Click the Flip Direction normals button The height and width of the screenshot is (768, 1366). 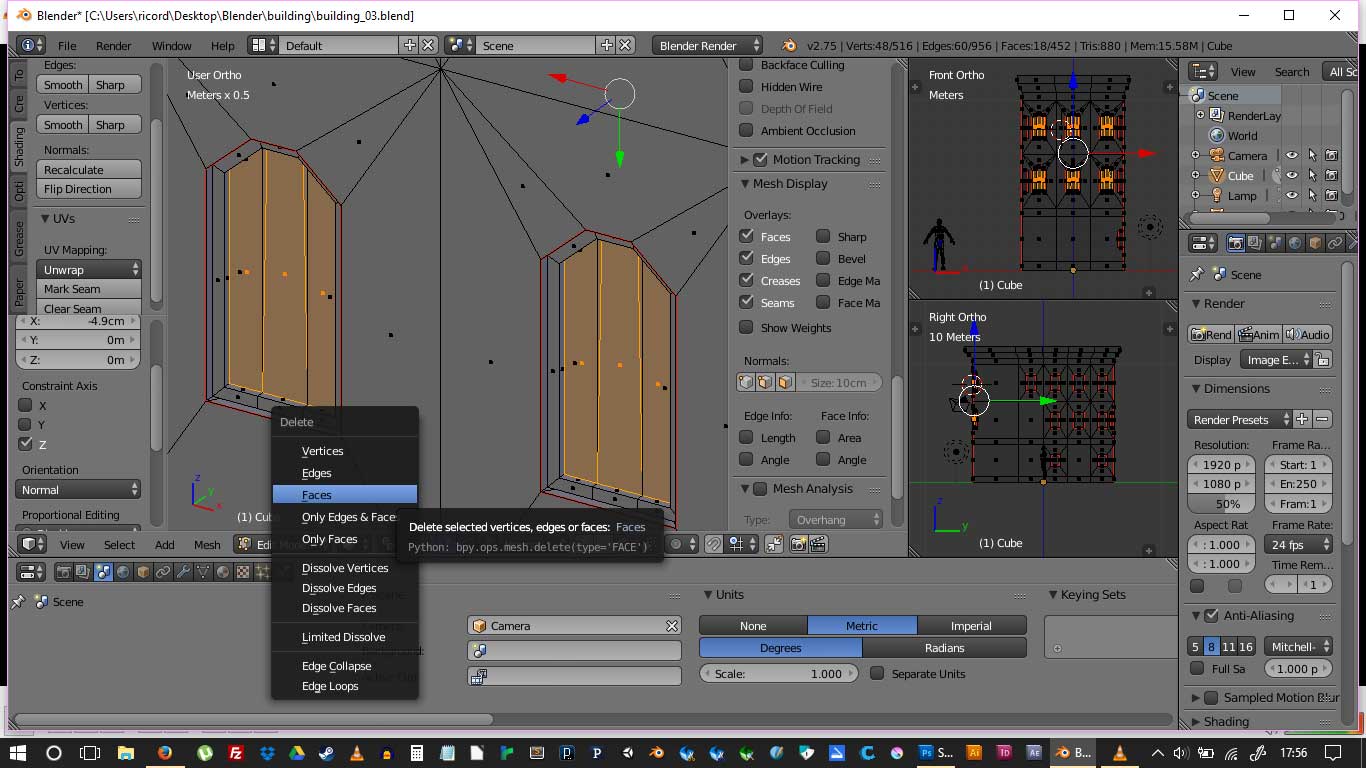[x=89, y=189]
